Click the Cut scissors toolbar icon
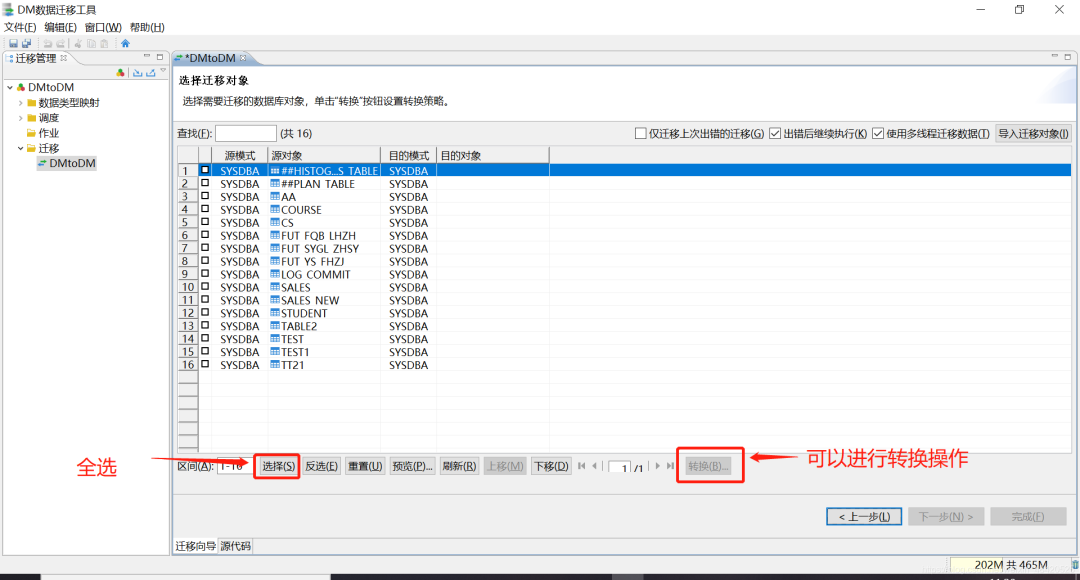 pos(78,43)
